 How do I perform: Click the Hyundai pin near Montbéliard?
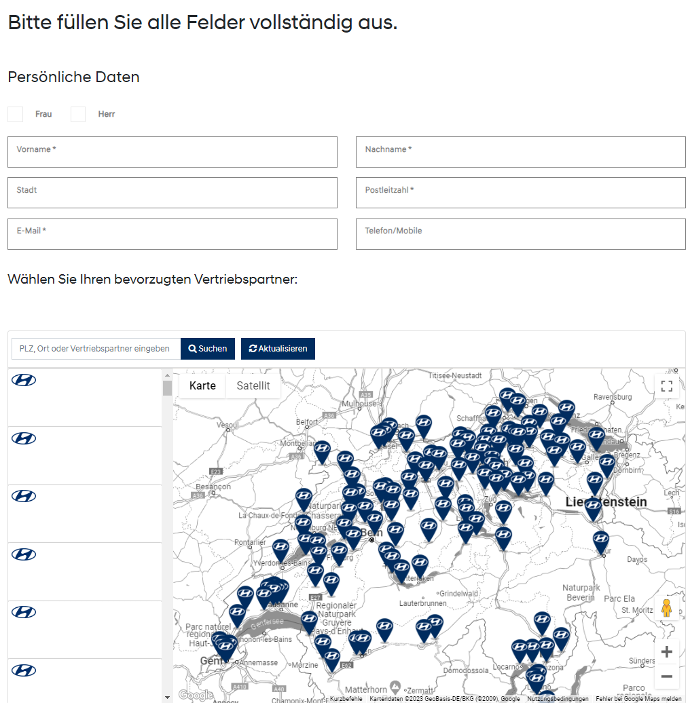tap(322, 451)
